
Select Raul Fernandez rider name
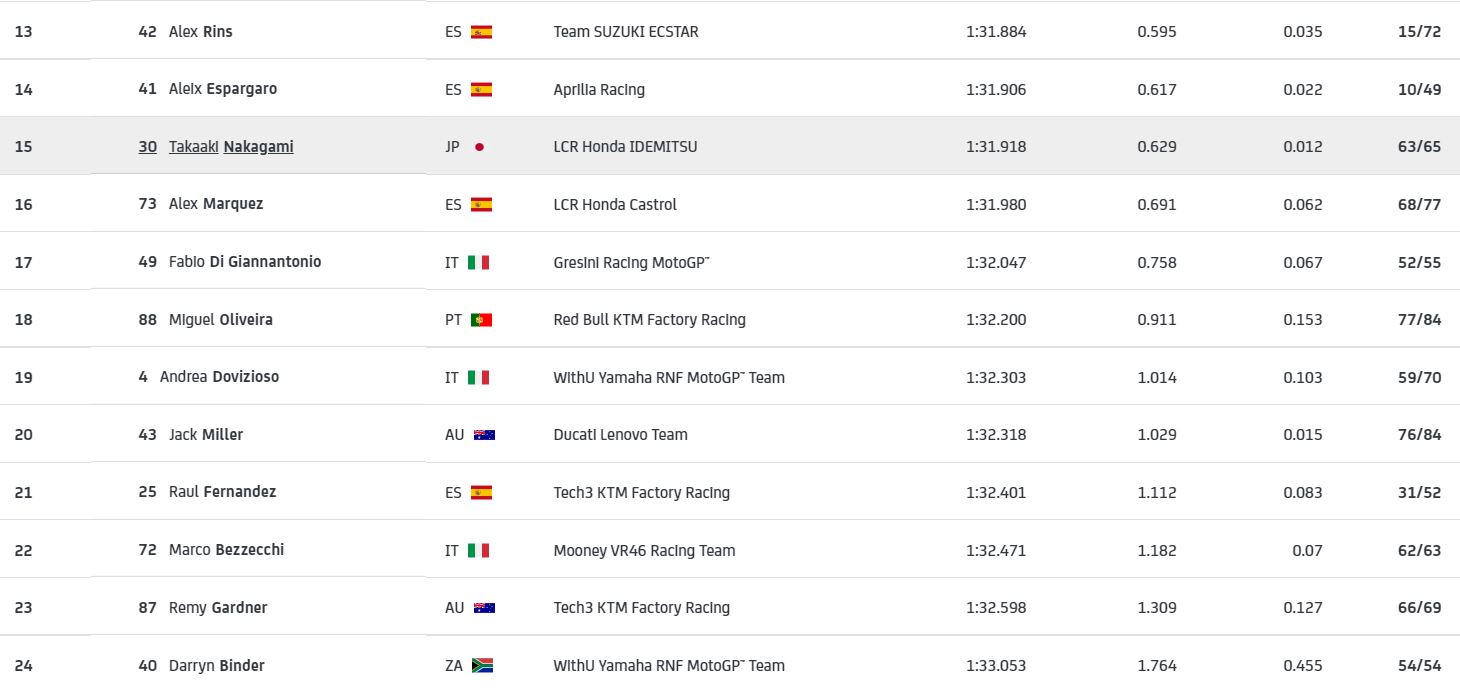[x=222, y=492]
